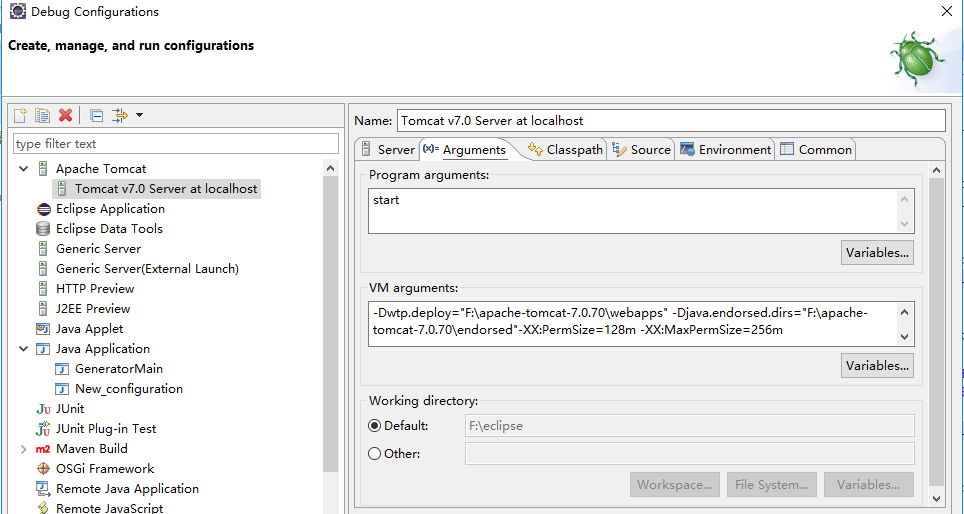Open the Environment tab
The width and height of the screenshot is (964, 514).
[x=725, y=150]
